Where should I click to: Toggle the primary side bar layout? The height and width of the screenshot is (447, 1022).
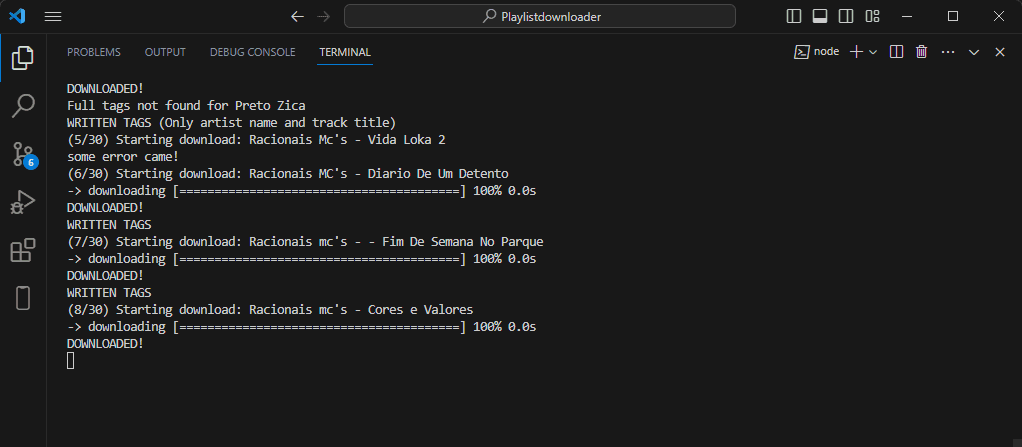794,16
